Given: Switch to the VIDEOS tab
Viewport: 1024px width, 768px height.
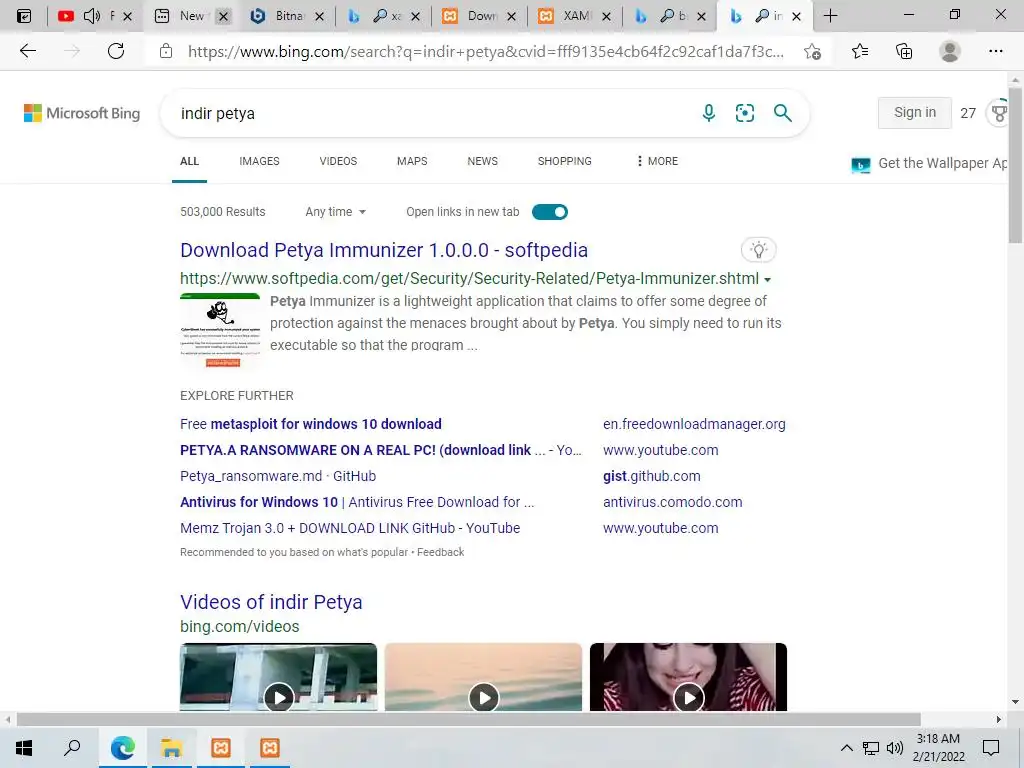Looking at the screenshot, I should 338,161.
